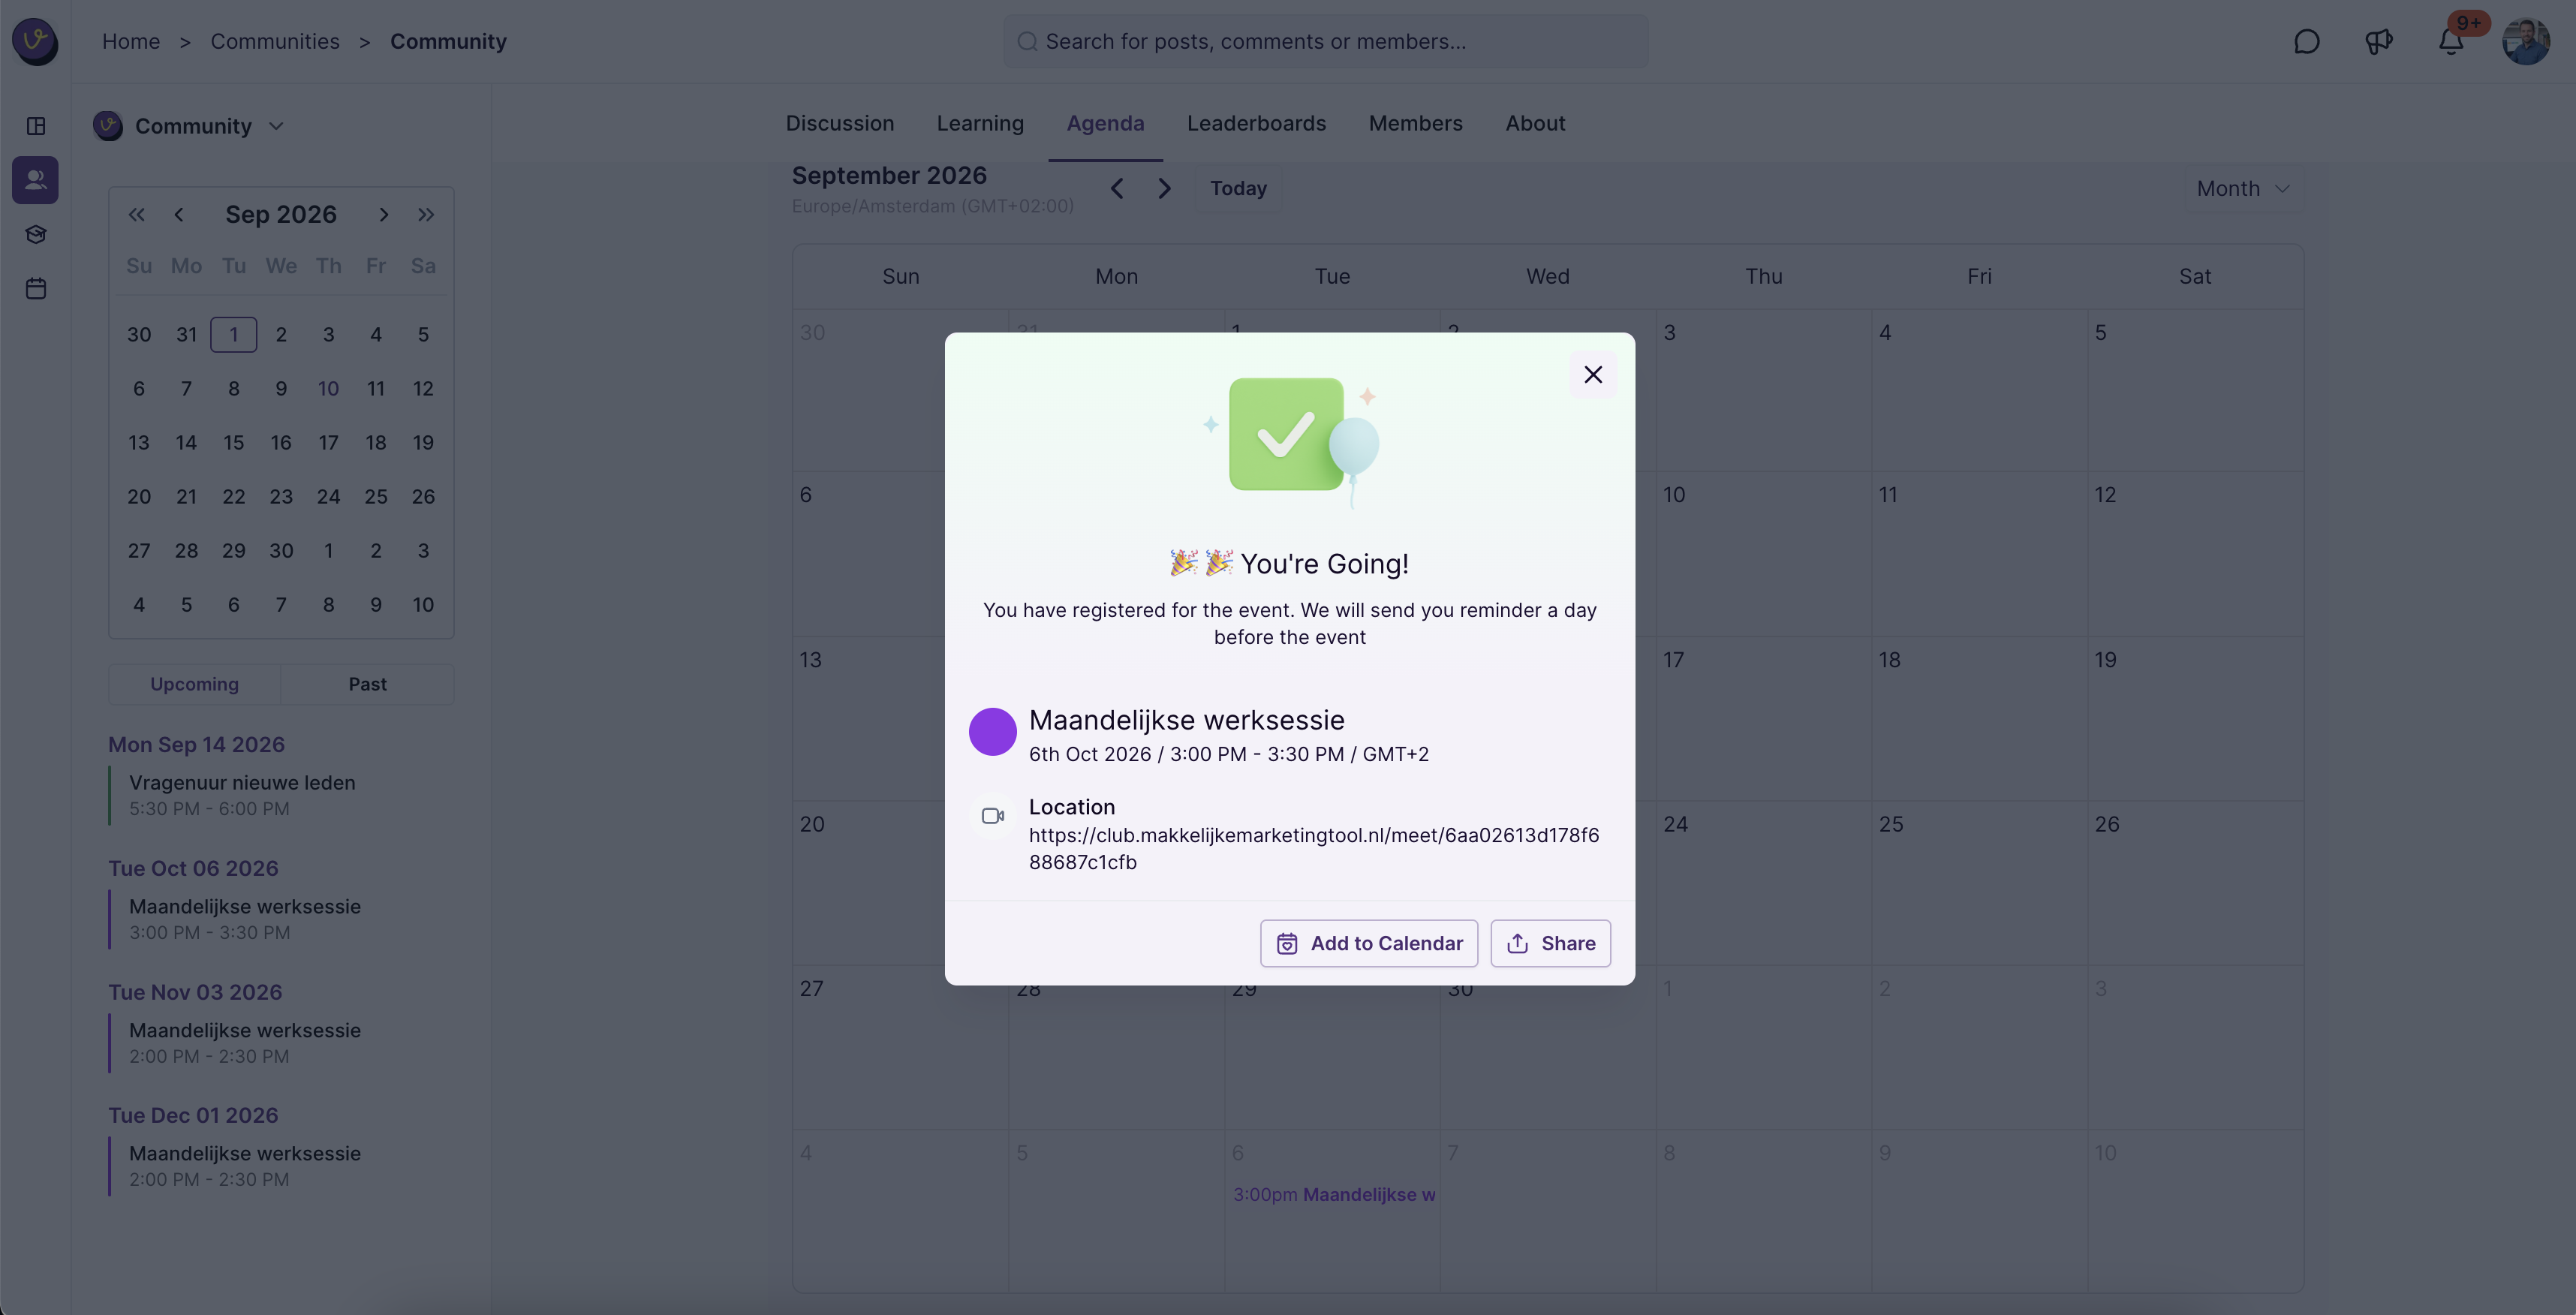Open the notifications bell
This screenshot has width=2576, height=1315.
point(2450,42)
